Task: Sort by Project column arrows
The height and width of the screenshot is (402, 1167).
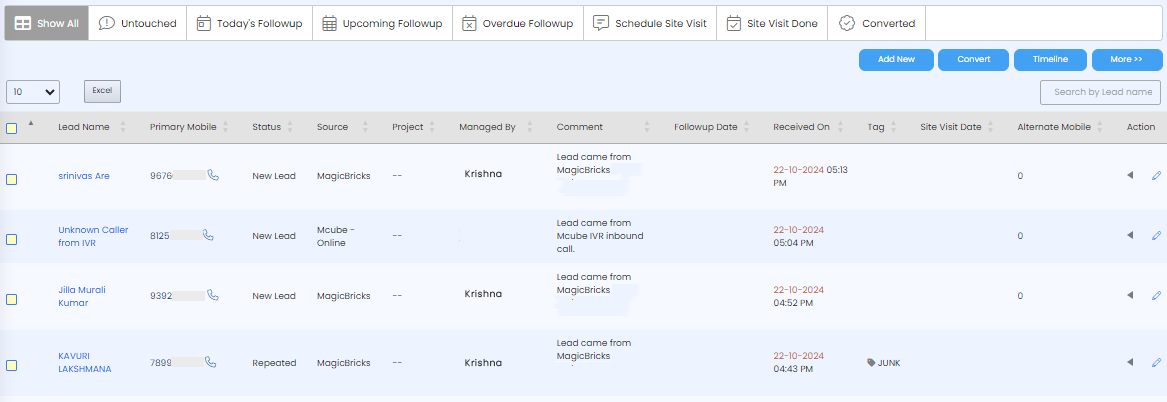Action: point(432,127)
